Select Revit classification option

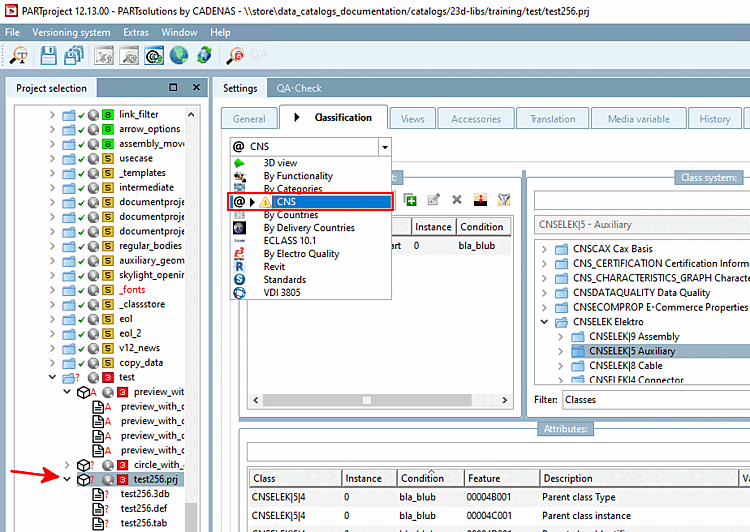click(274, 266)
